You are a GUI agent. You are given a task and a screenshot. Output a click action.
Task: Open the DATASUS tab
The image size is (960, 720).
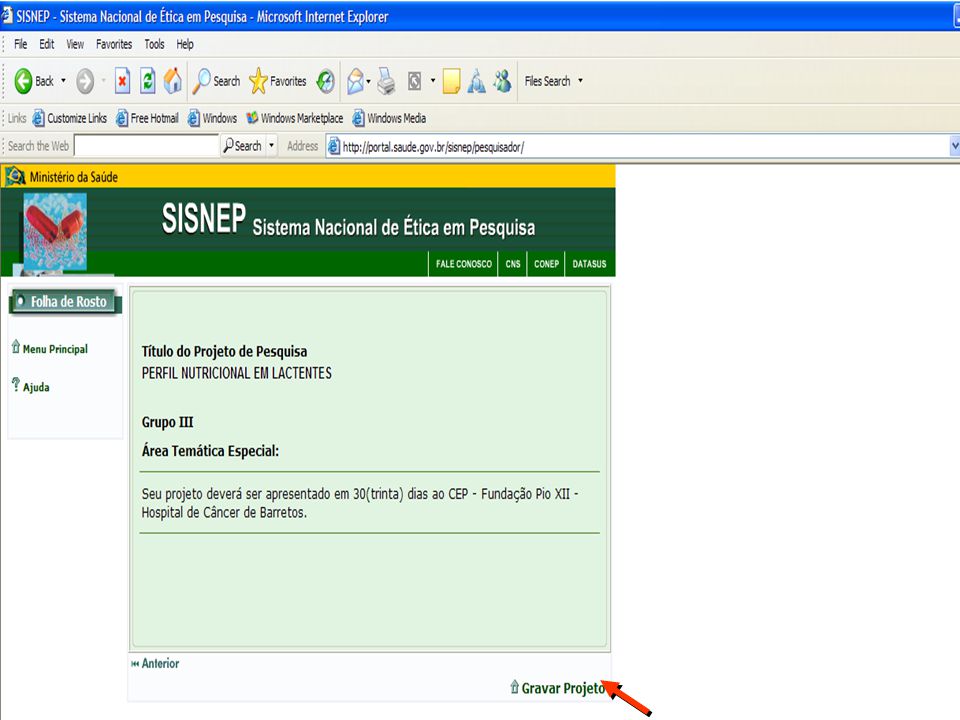click(x=590, y=264)
